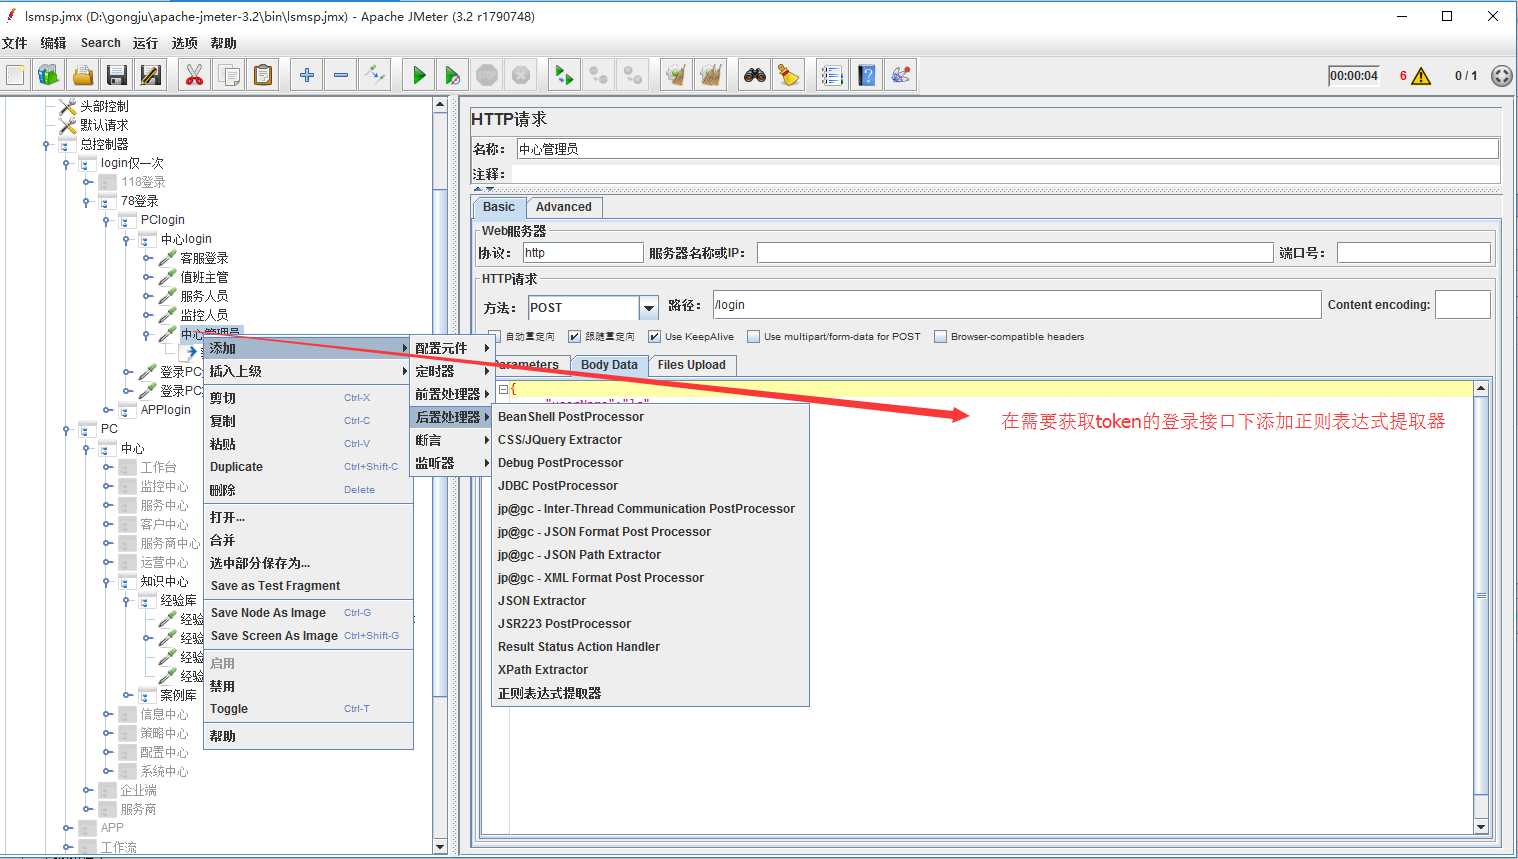
Task: Expand the 118登录 tree node
Action: point(87,182)
